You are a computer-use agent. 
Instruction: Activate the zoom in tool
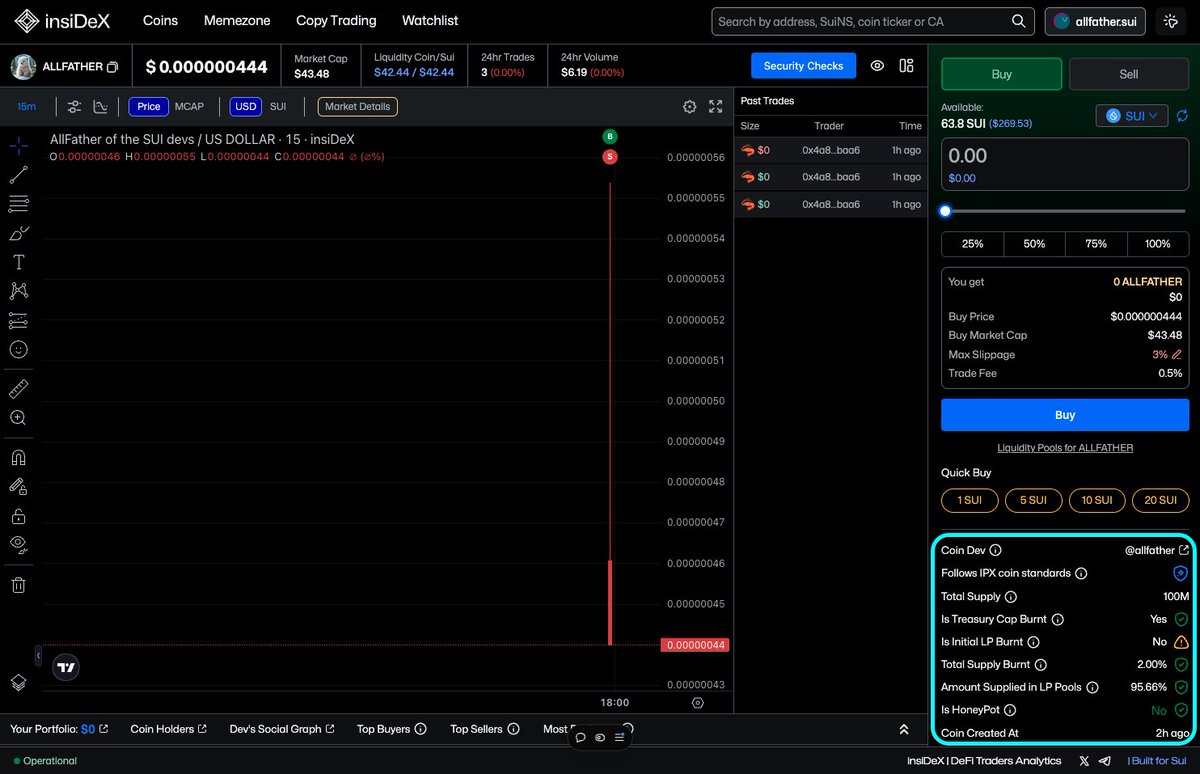pos(18,418)
